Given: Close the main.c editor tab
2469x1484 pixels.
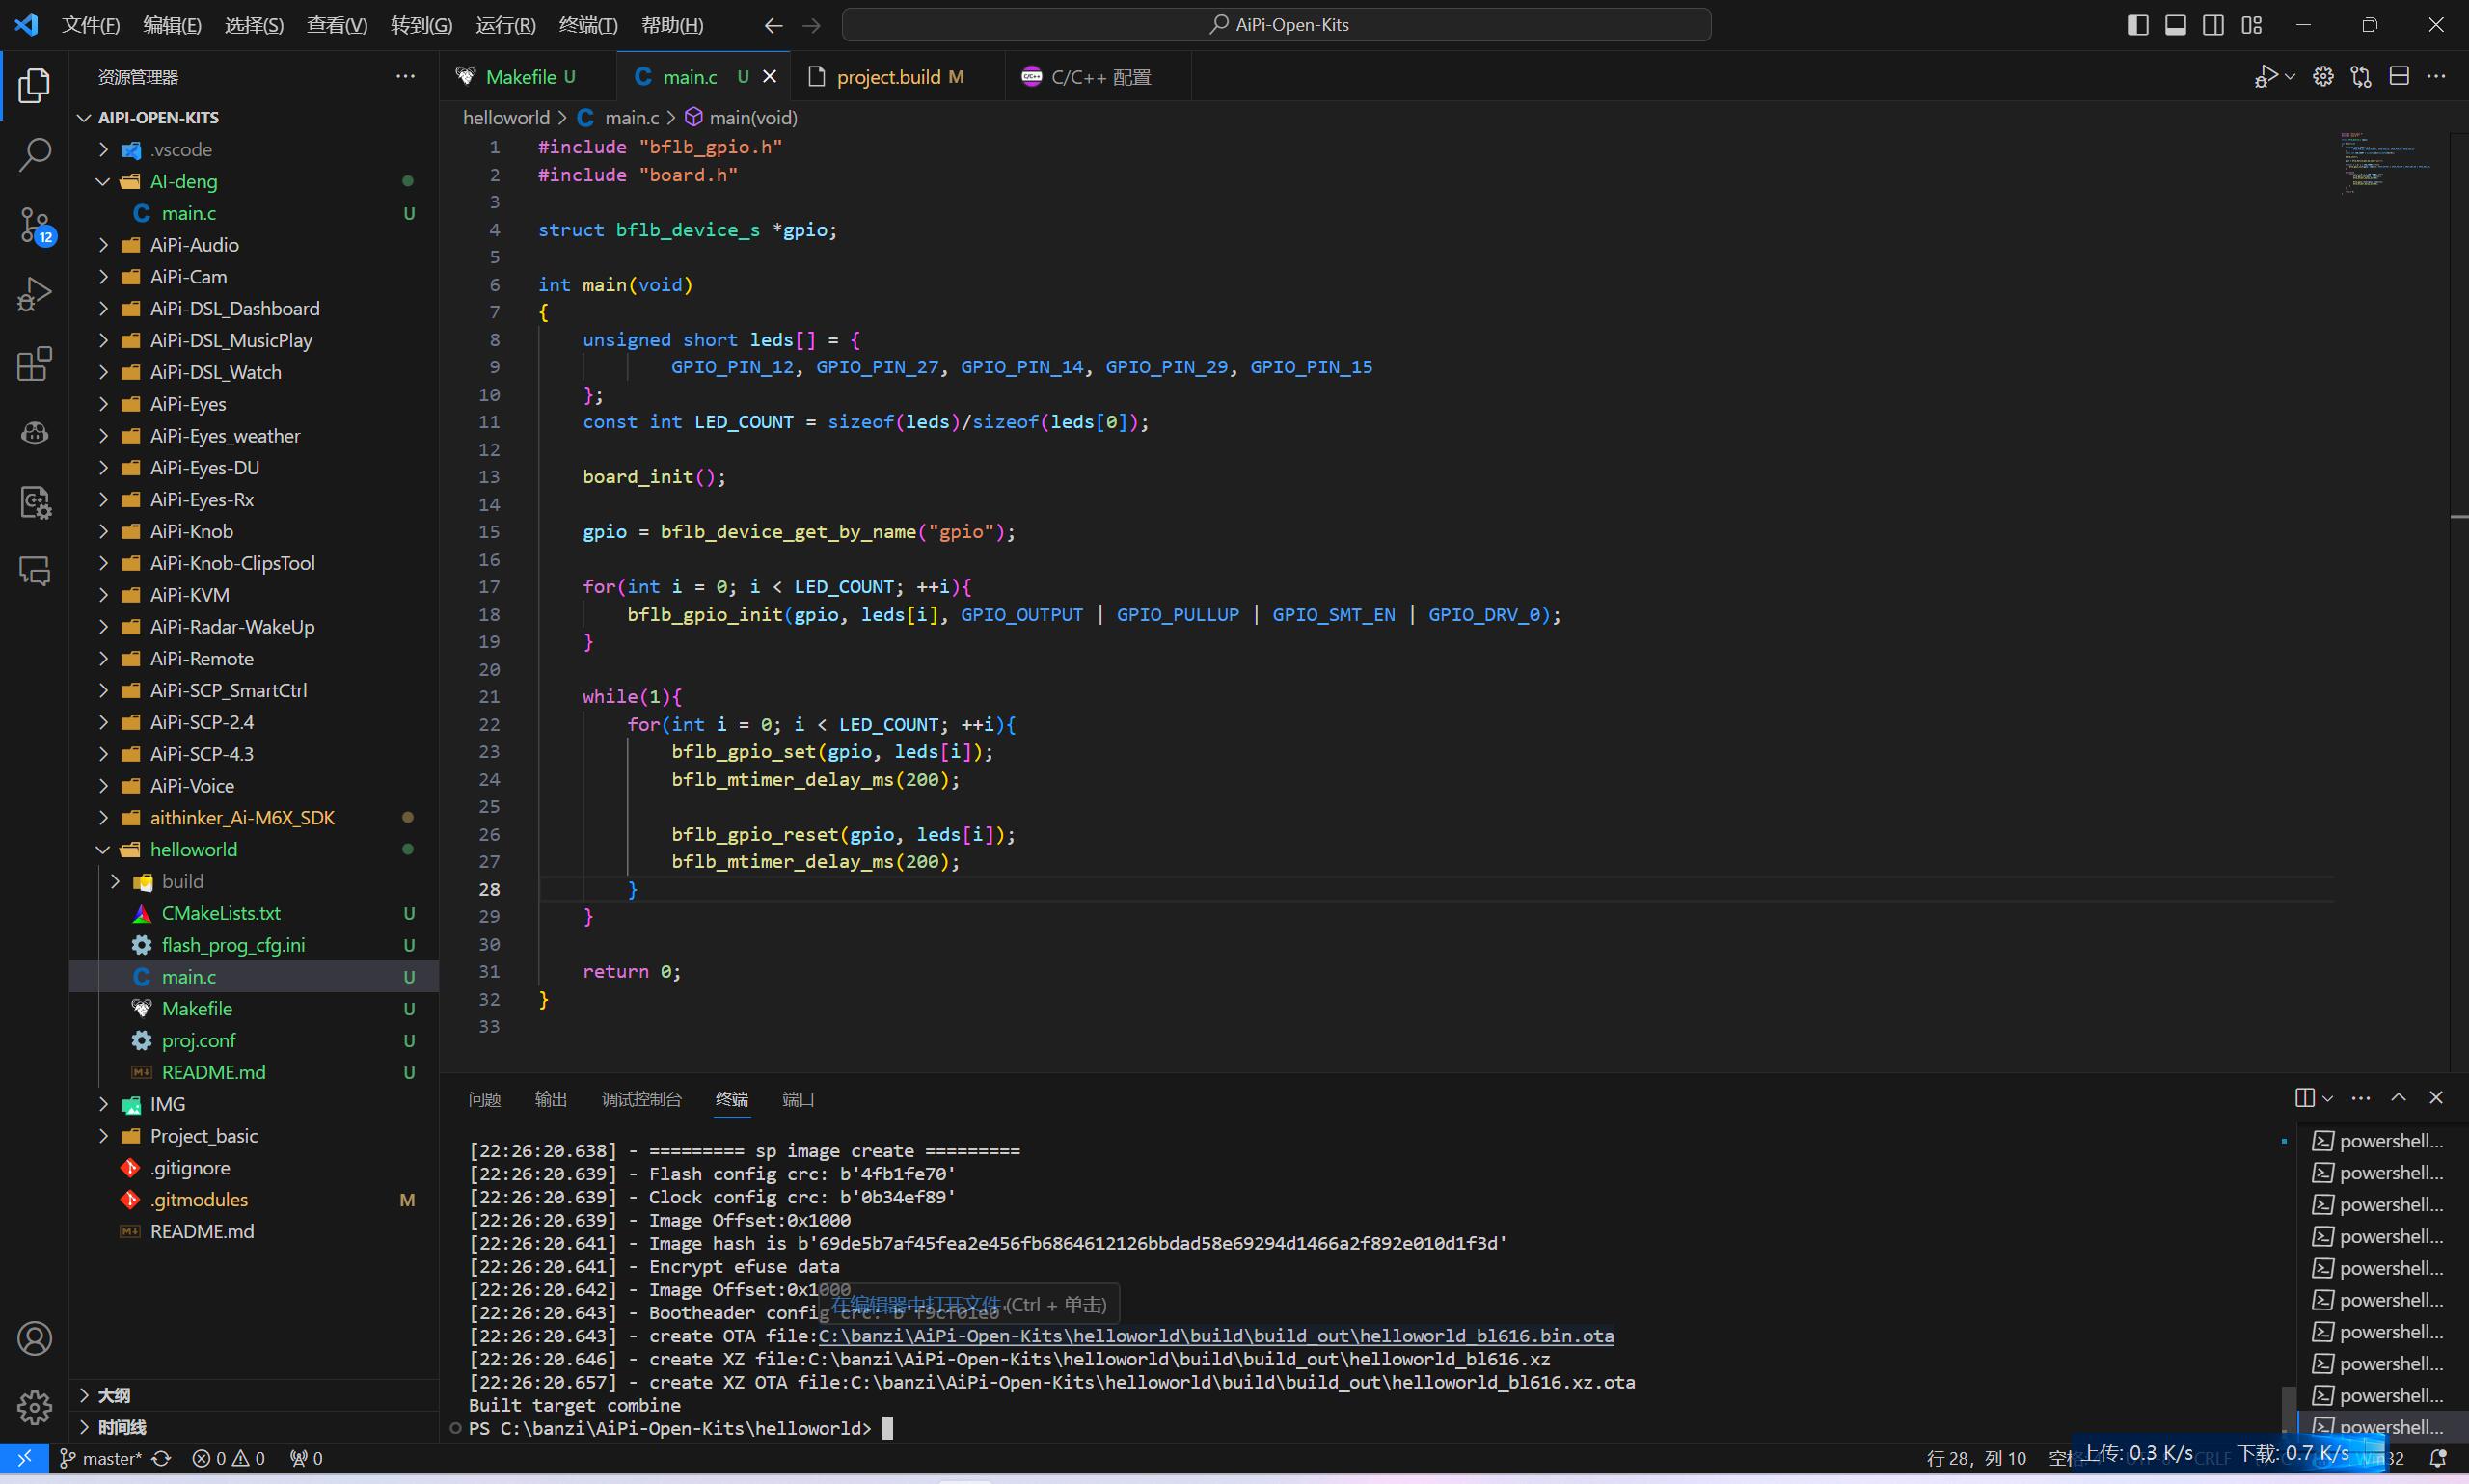Looking at the screenshot, I should [769, 76].
